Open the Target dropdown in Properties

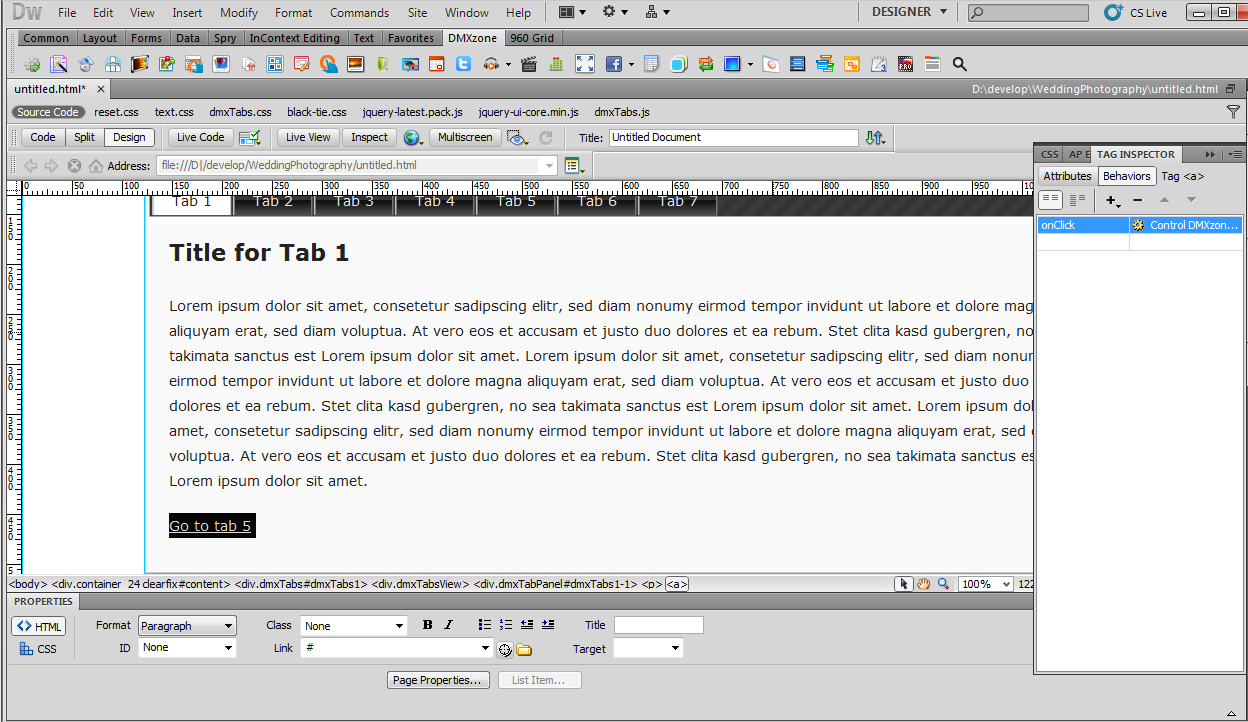click(648, 648)
